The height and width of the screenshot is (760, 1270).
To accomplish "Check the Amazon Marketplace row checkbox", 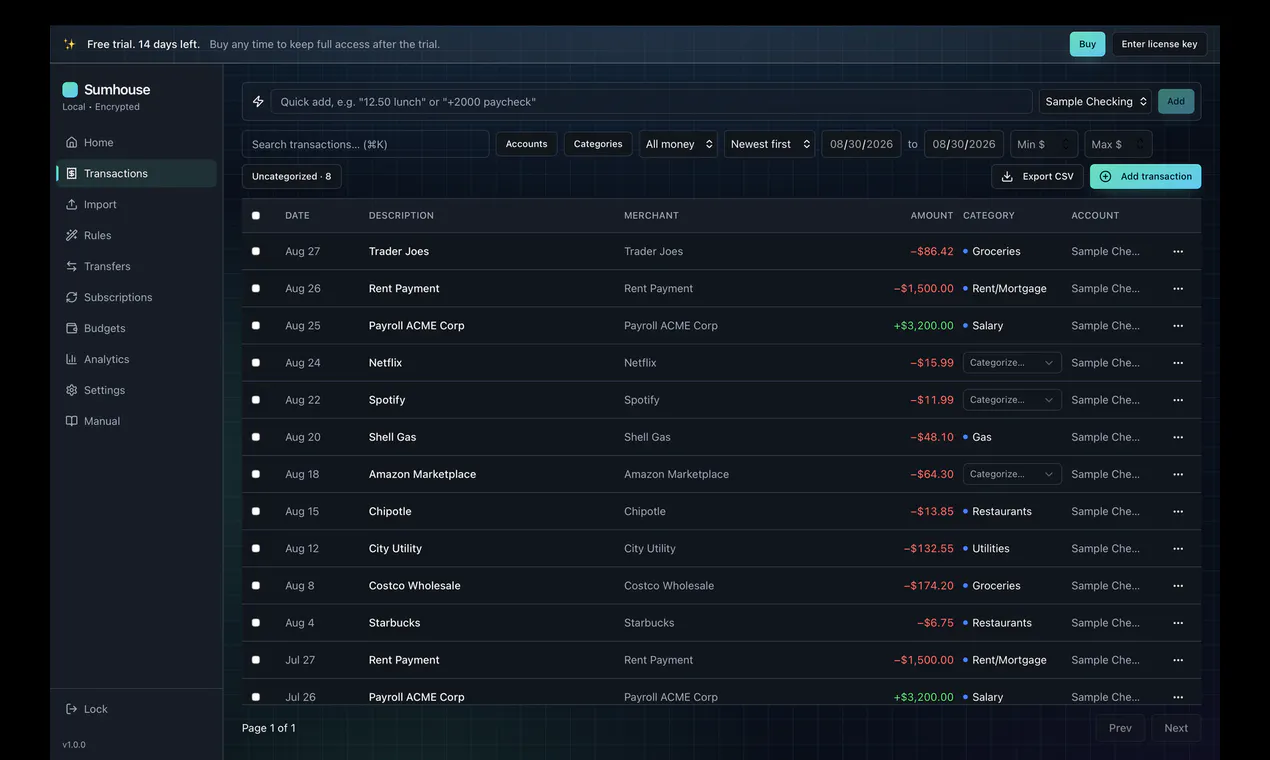I will point(256,474).
